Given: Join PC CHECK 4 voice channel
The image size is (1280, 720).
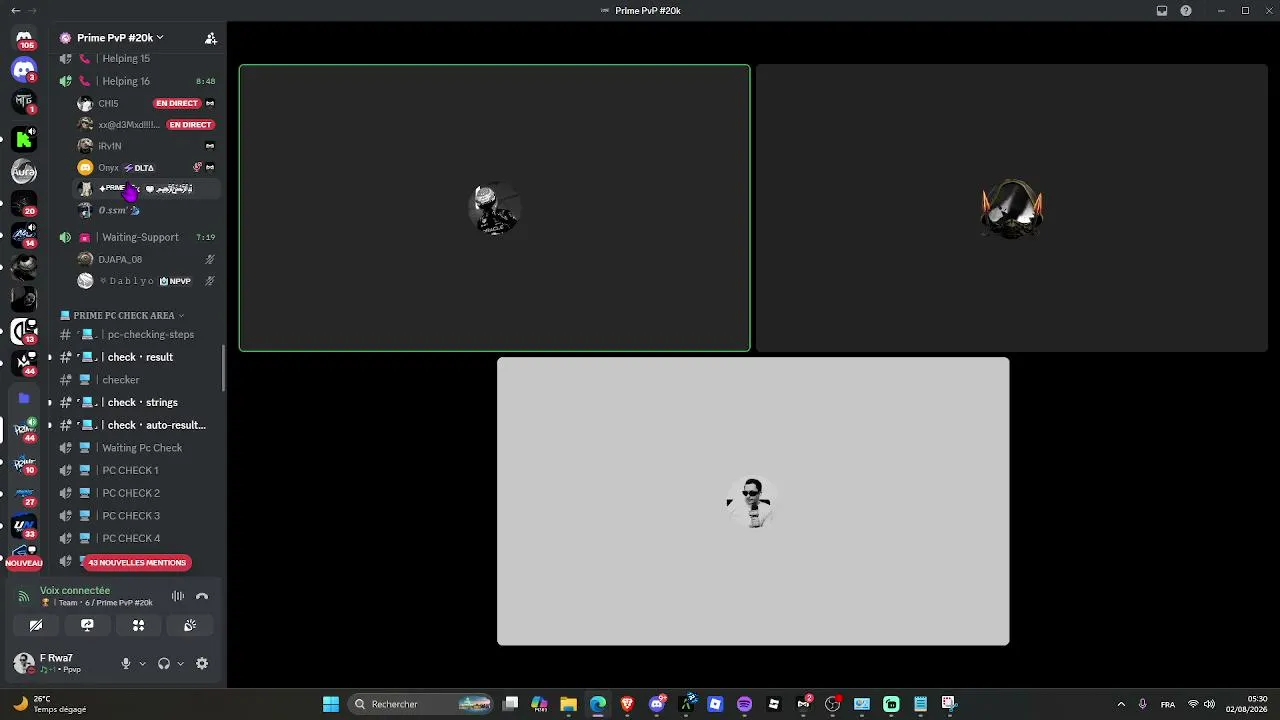Looking at the screenshot, I should click(x=138, y=538).
